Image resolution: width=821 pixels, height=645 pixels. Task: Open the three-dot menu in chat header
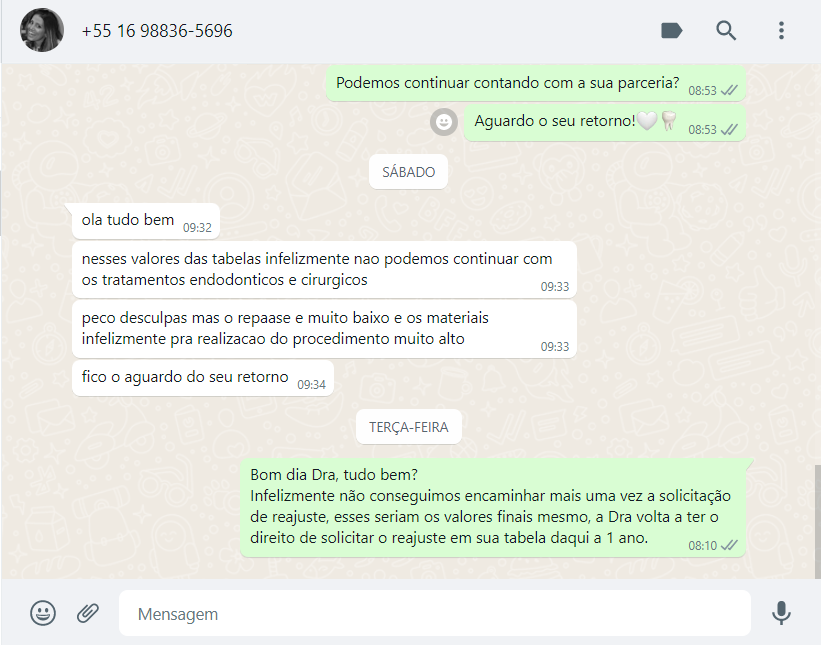(781, 30)
